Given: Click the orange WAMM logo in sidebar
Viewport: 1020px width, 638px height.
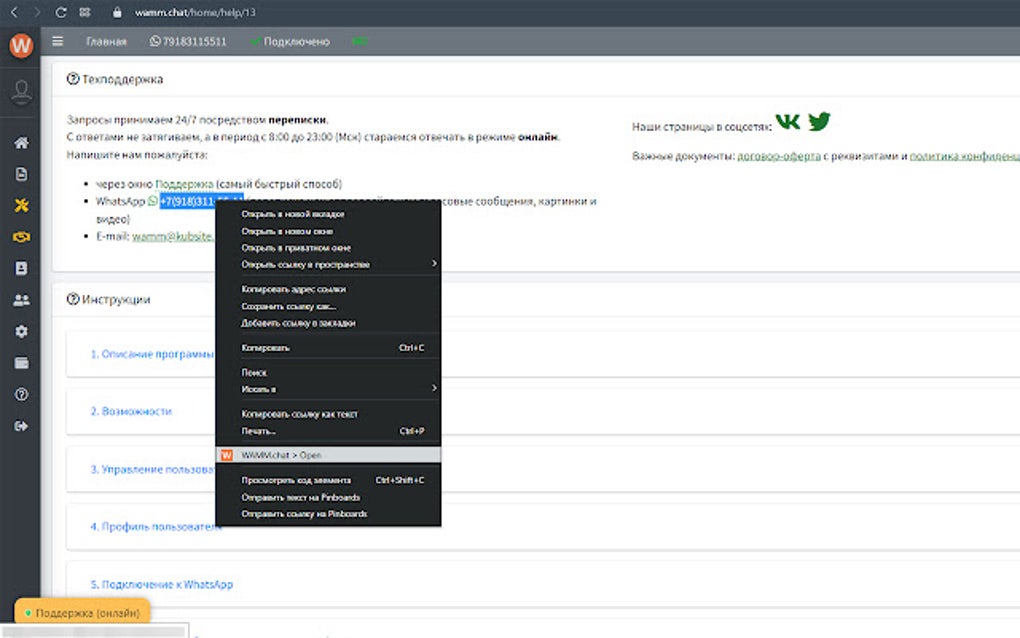Looking at the screenshot, I should tap(21, 45).
